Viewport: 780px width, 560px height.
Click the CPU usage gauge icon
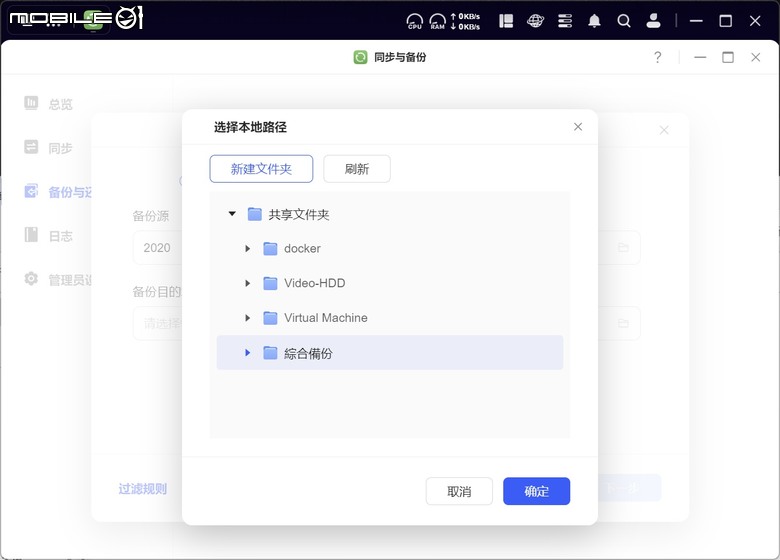[415, 20]
